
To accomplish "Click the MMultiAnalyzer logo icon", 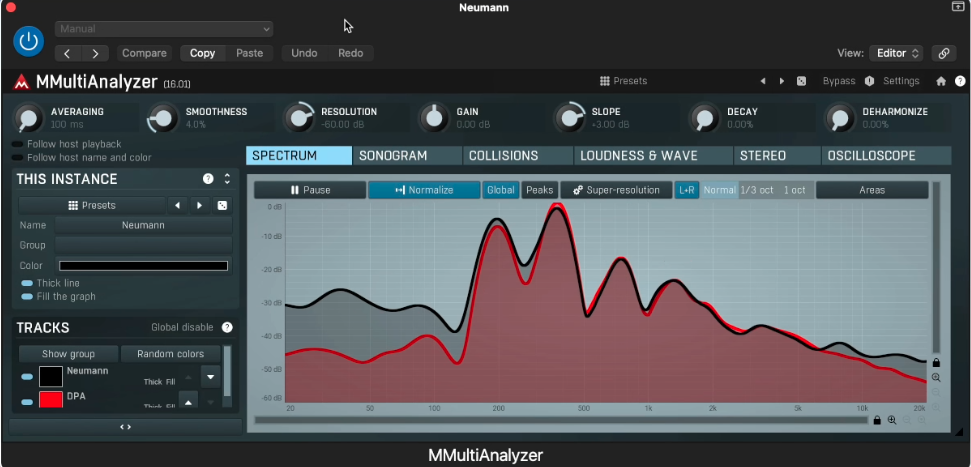I will click(x=22, y=82).
